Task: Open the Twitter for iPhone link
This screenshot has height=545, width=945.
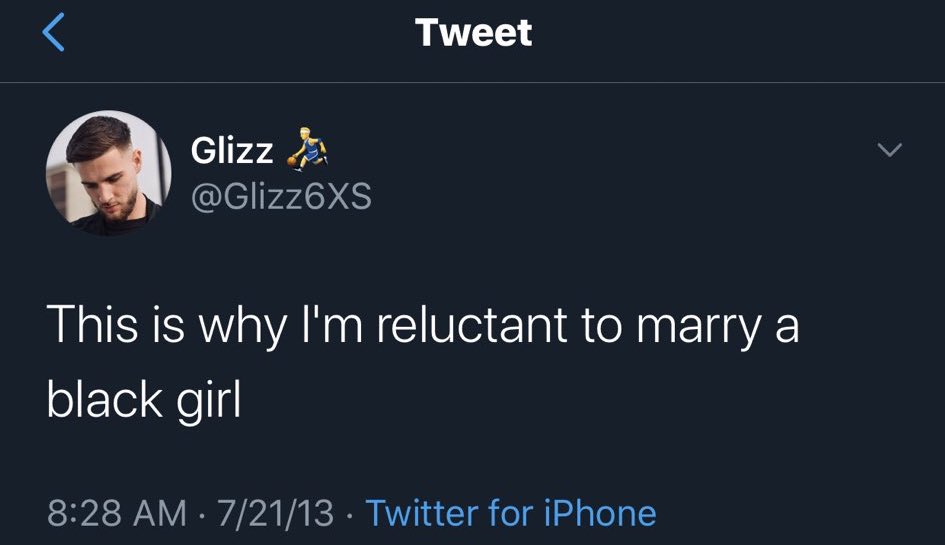Action: [x=510, y=513]
